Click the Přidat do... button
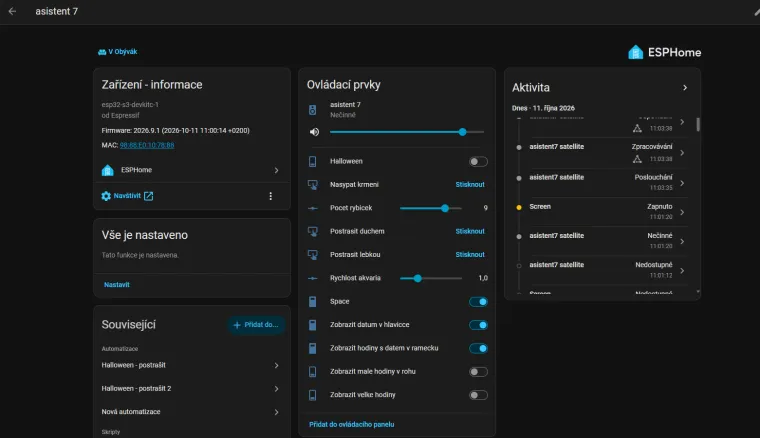The height and width of the screenshot is (438, 760). pyautogui.click(x=256, y=325)
